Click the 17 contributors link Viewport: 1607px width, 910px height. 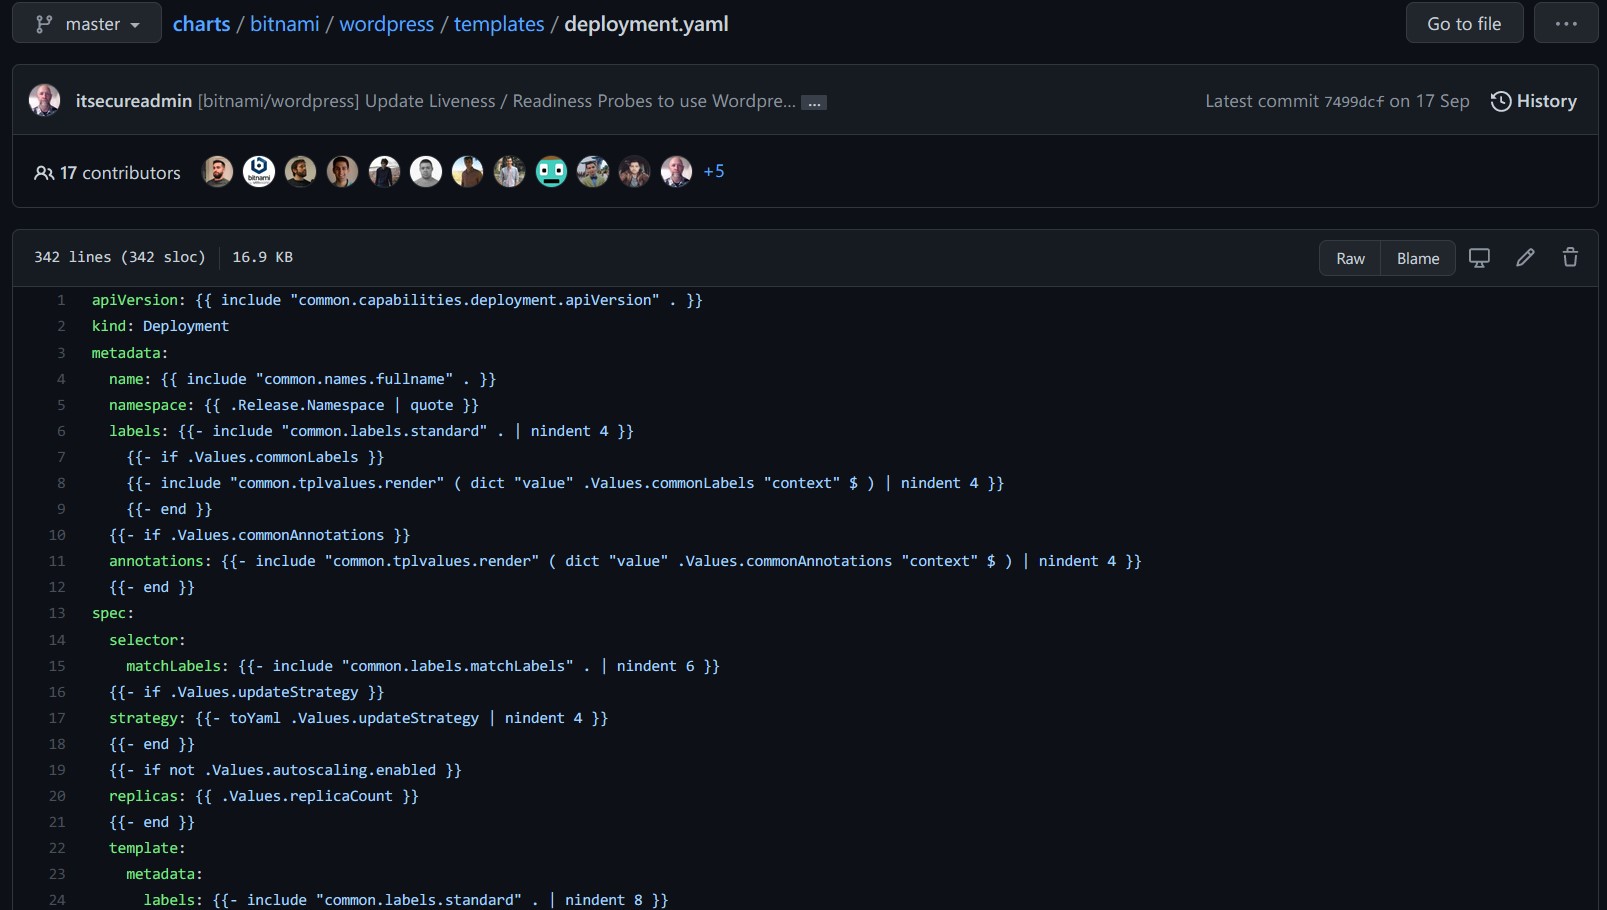pyautogui.click(x=107, y=173)
